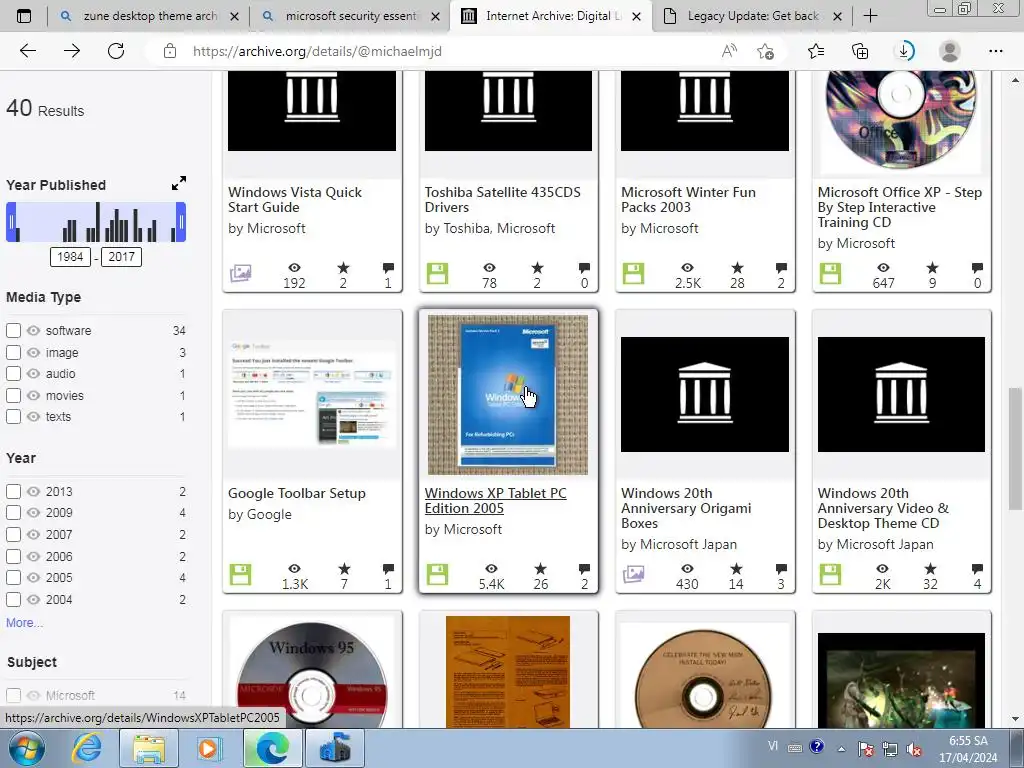Switch to Legacy Update tab
The image size is (1024, 768).
[x=752, y=16]
